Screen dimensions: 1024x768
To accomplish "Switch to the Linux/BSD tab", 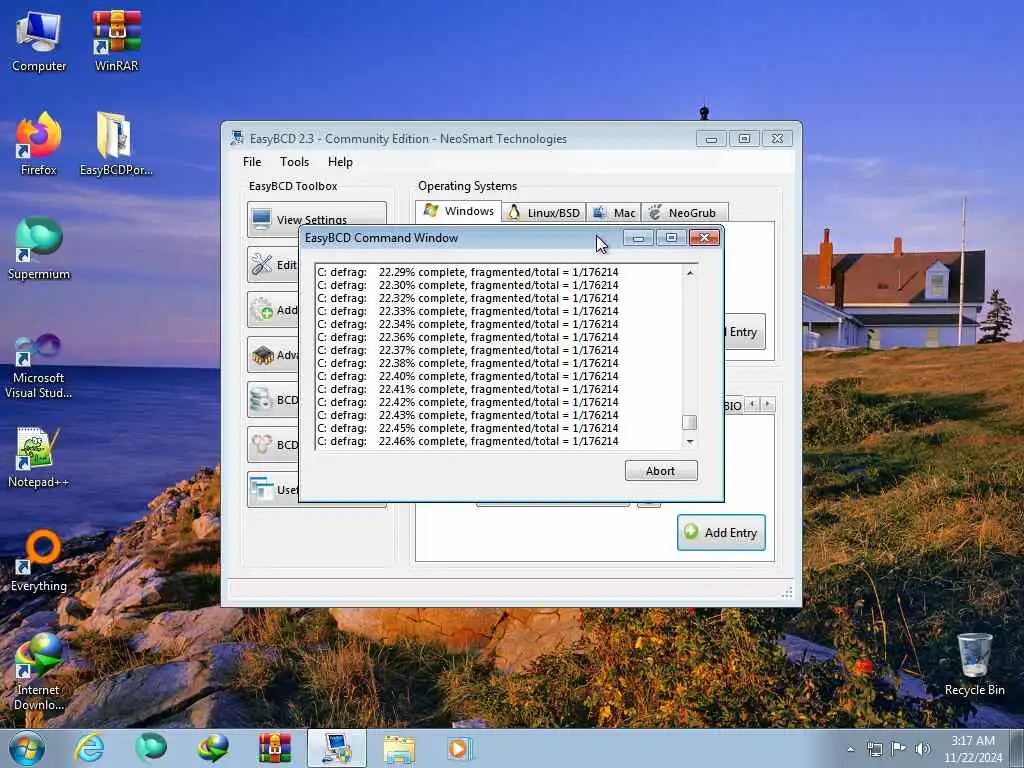I will point(544,213).
